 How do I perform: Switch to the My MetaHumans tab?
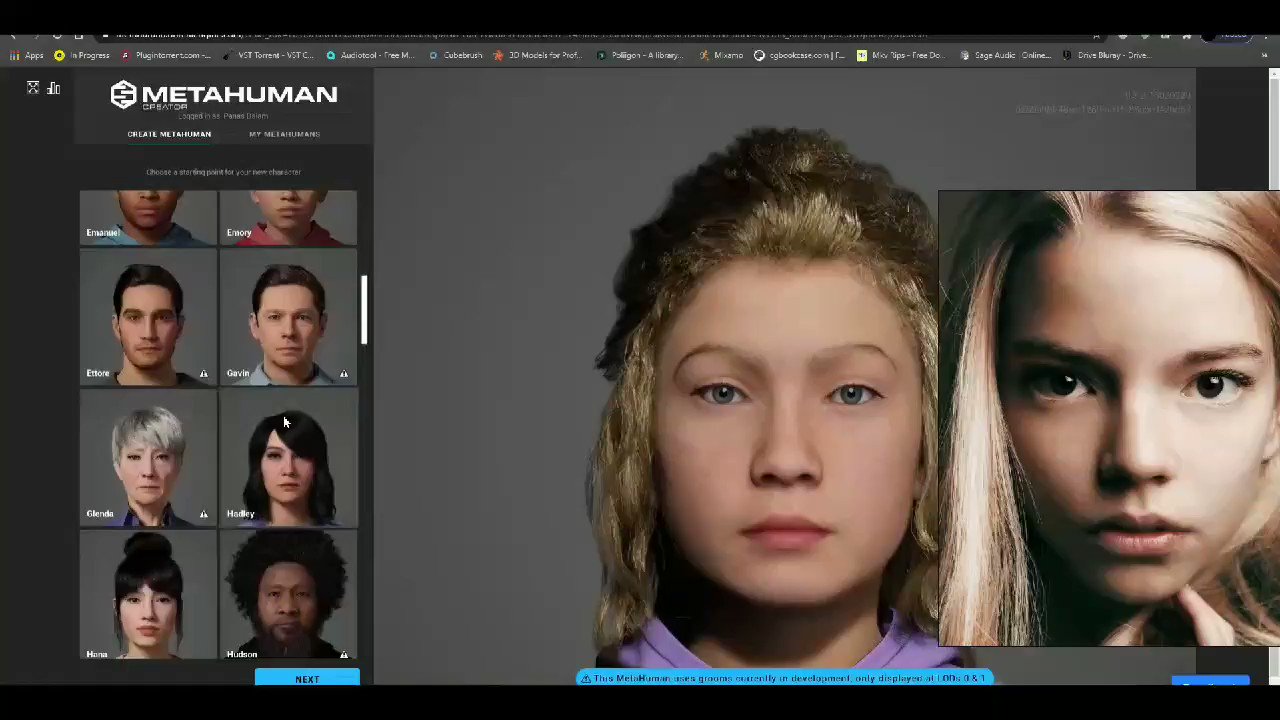coord(284,134)
